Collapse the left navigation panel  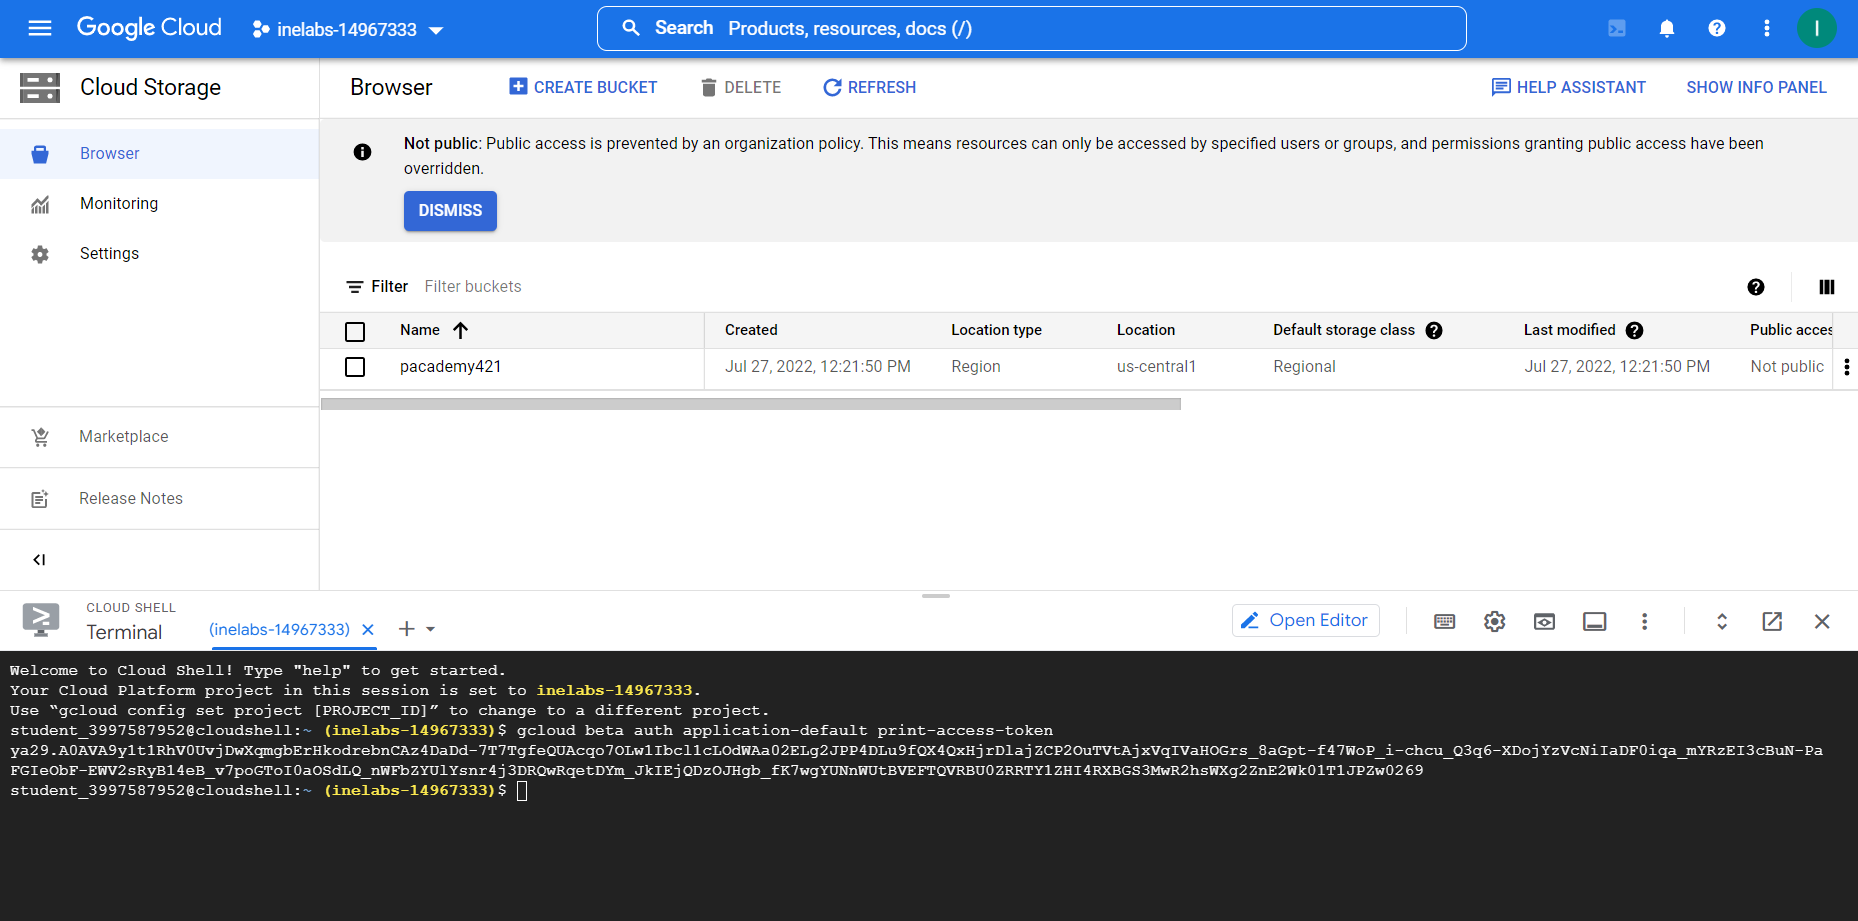[x=39, y=560]
